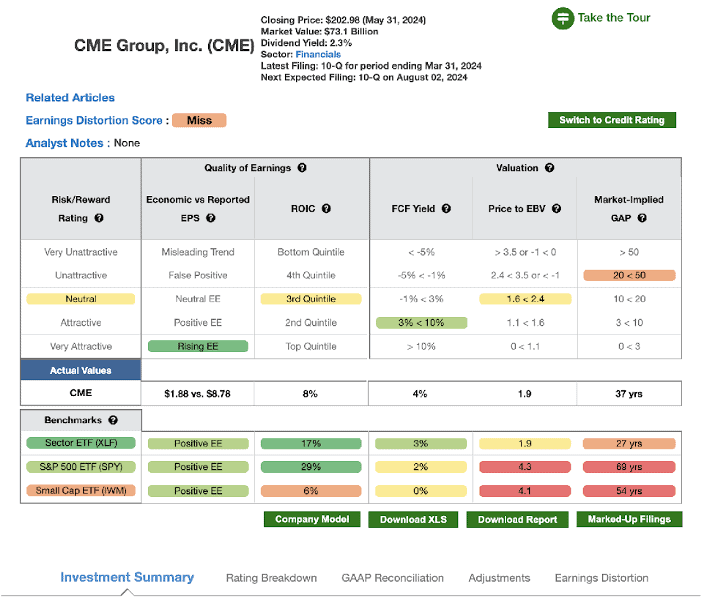Click the orange Miss score badge

199,121
